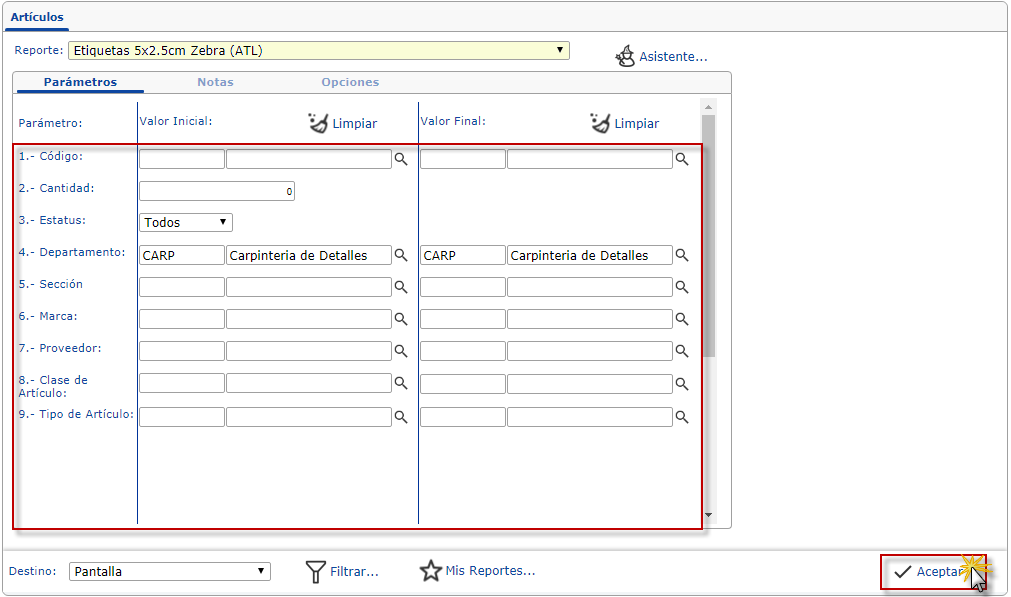
Task: Open lookup for initial Marca value
Action: pos(400,319)
